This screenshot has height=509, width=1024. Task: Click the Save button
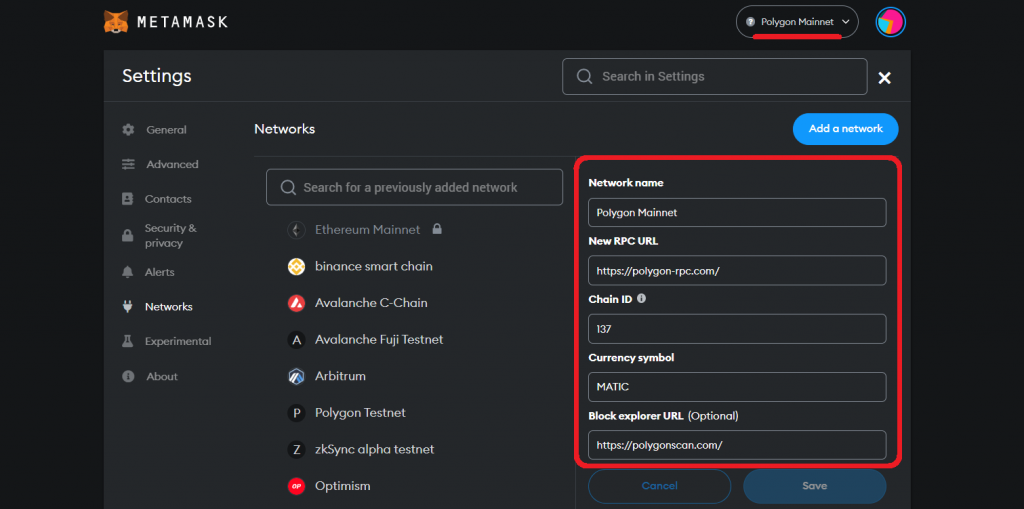(x=814, y=486)
